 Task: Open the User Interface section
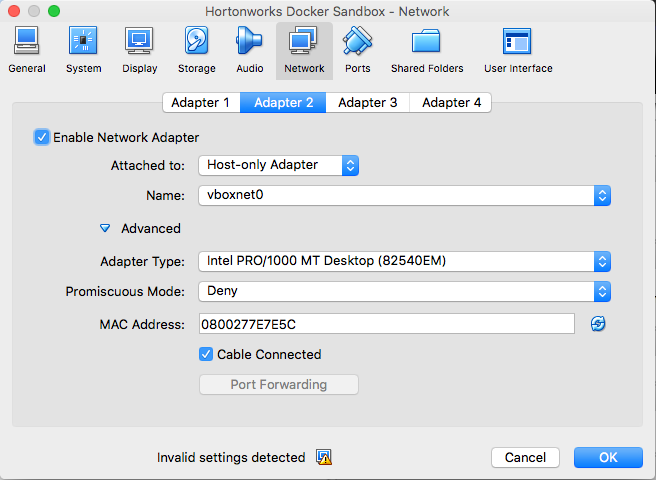point(518,50)
